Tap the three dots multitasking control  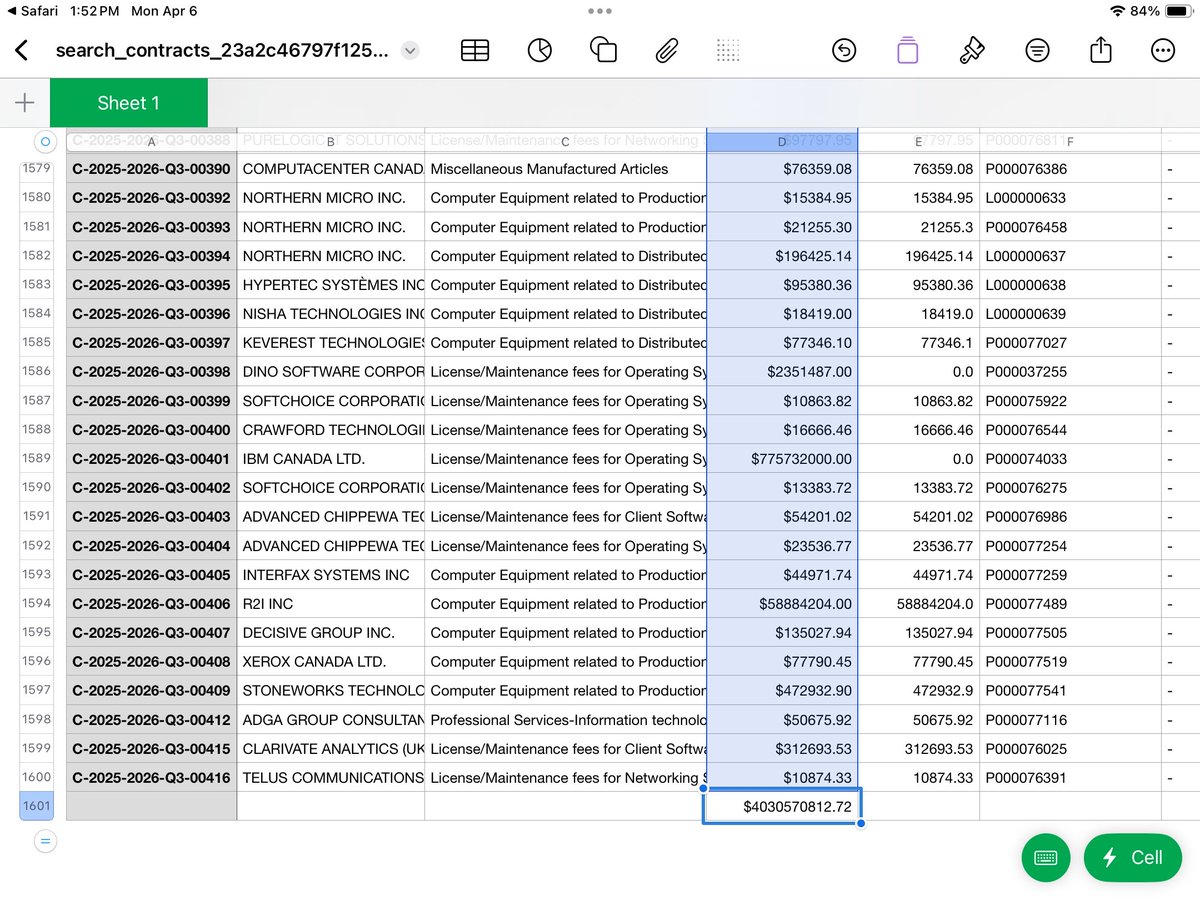point(600,11)
